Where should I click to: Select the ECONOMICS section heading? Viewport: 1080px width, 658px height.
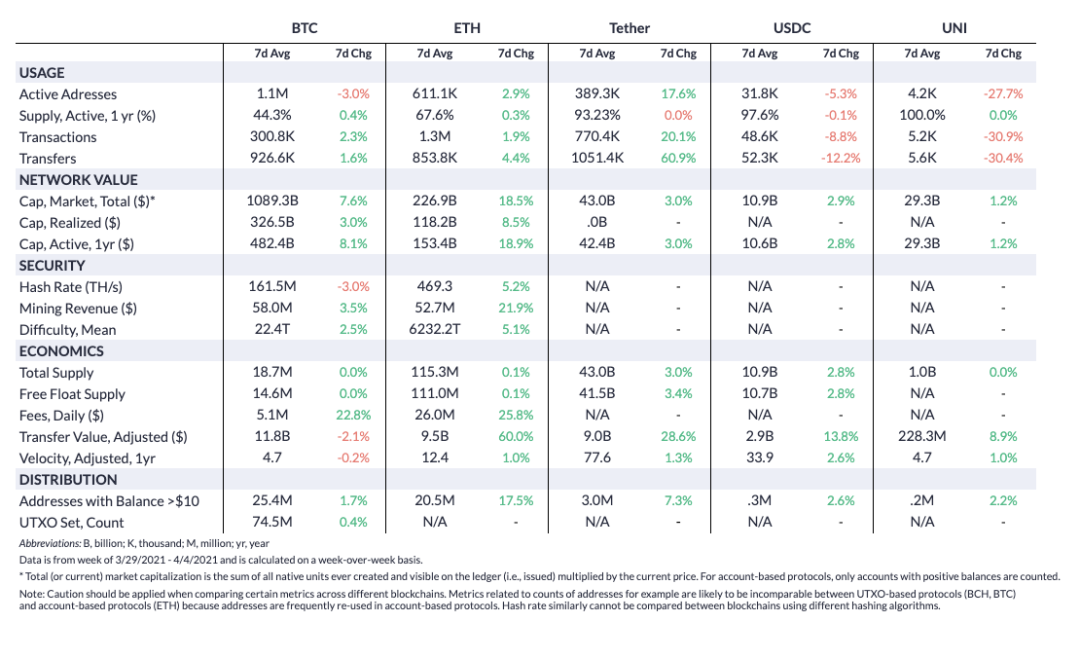click(x=61, y=351)
